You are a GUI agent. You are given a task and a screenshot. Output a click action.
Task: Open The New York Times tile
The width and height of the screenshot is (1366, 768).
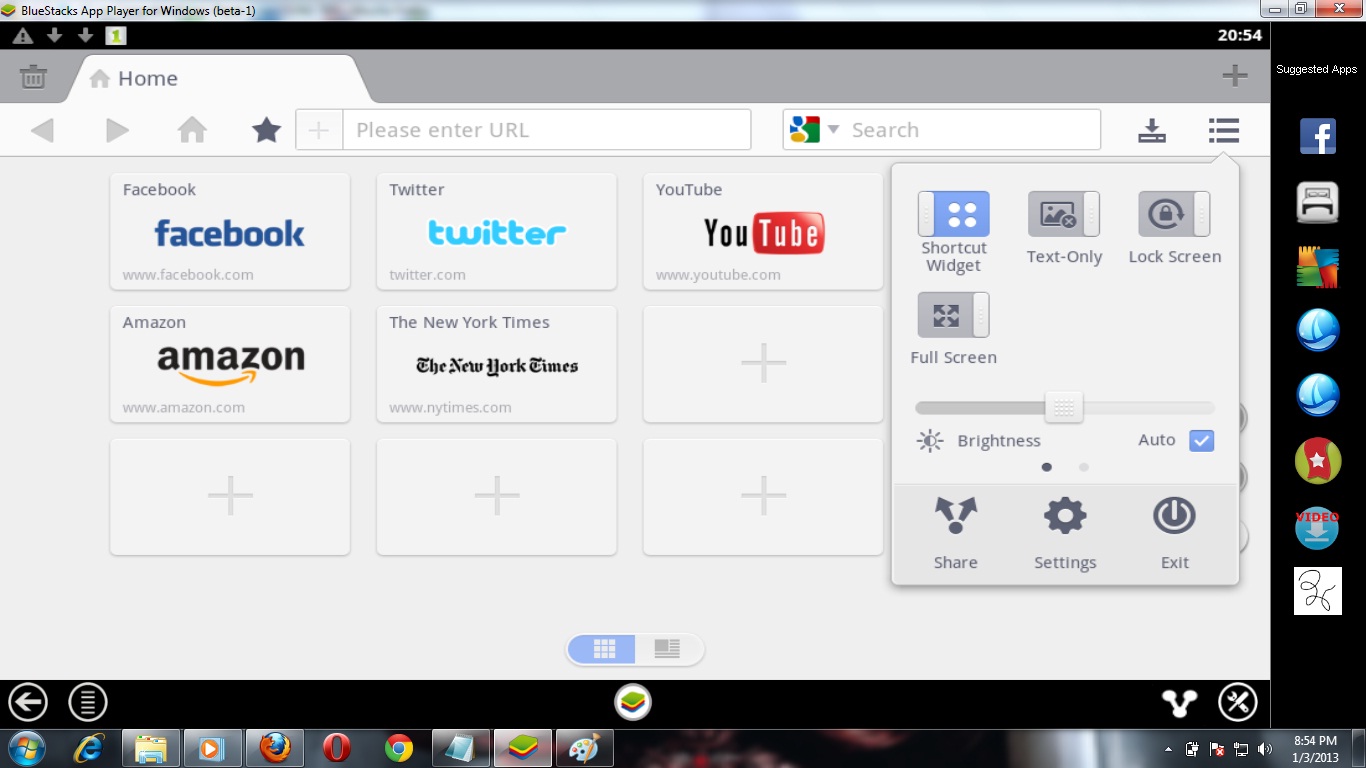pyautogui.click(x=497, y=364)
